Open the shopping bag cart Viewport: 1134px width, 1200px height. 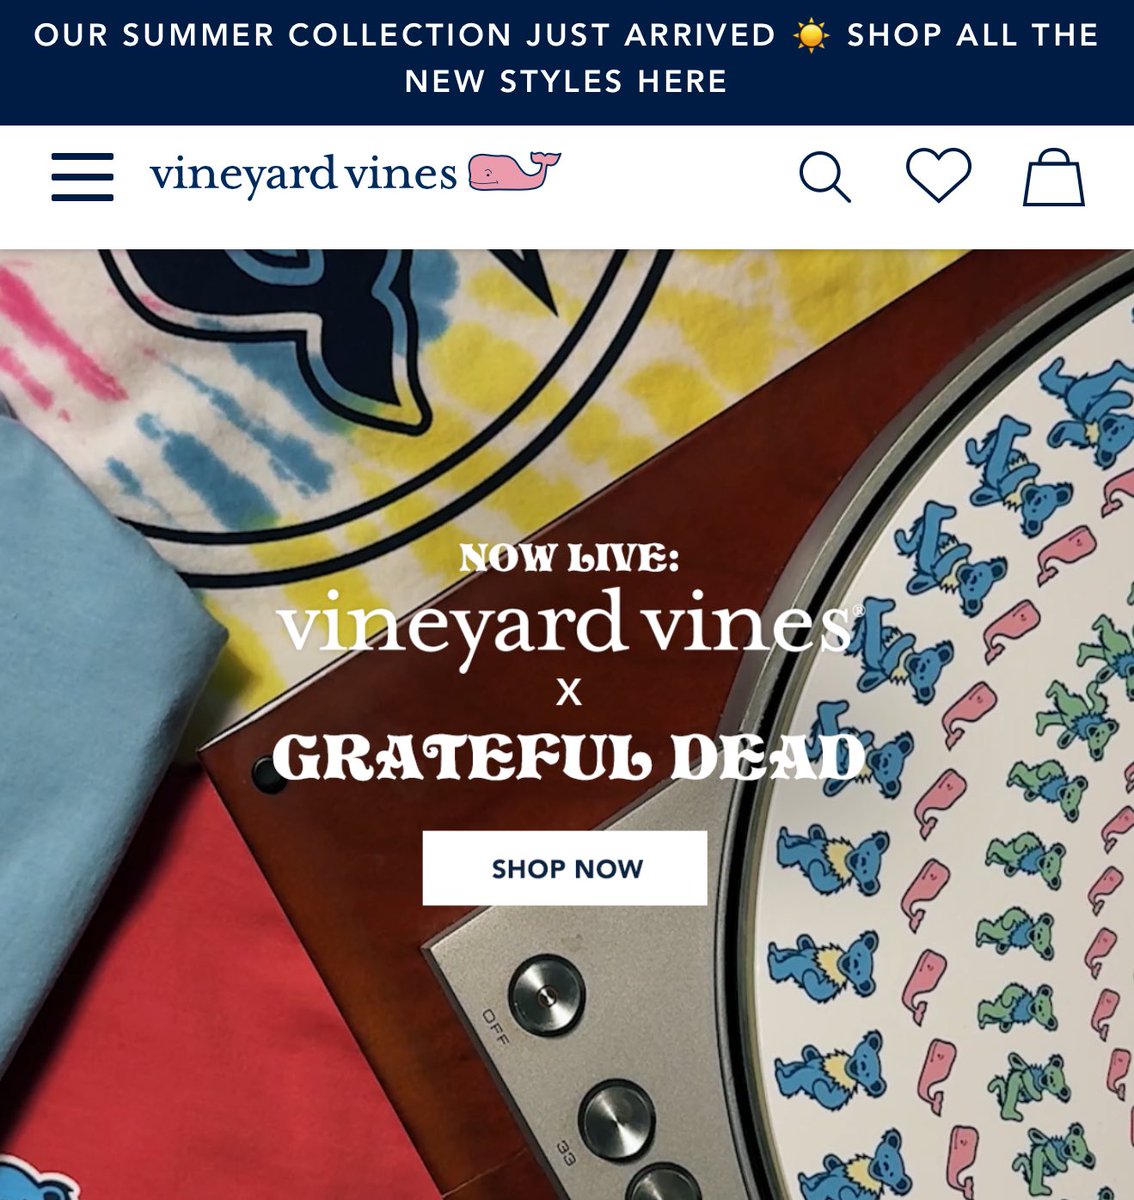pos(1053,177)
